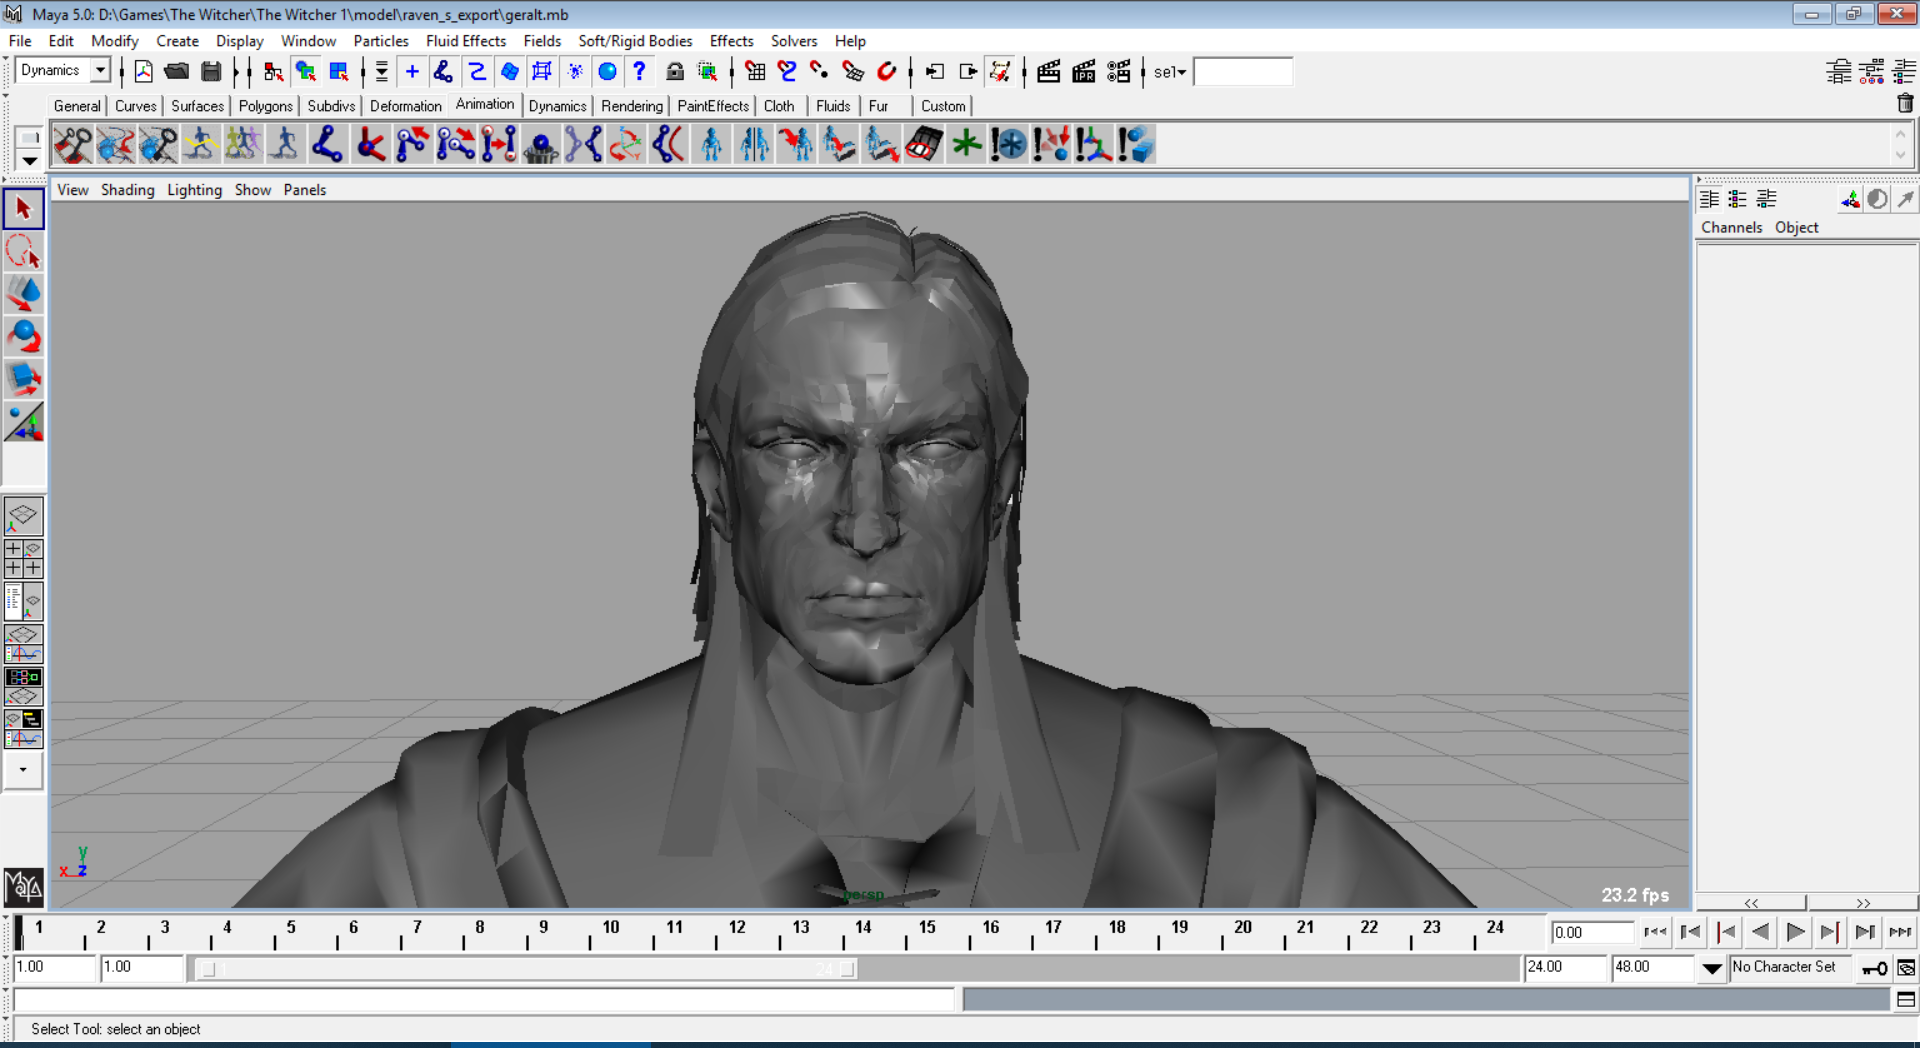This screenshot has height=1048, width=1920.
Task: Toggle Snap to curves magnet
Action: (x=787, y=71)
